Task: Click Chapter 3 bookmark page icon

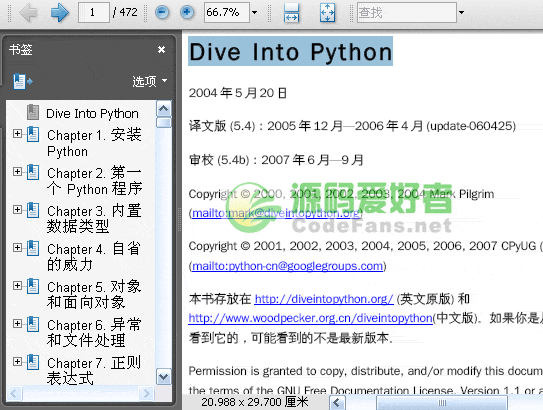Action: point(33,210)
